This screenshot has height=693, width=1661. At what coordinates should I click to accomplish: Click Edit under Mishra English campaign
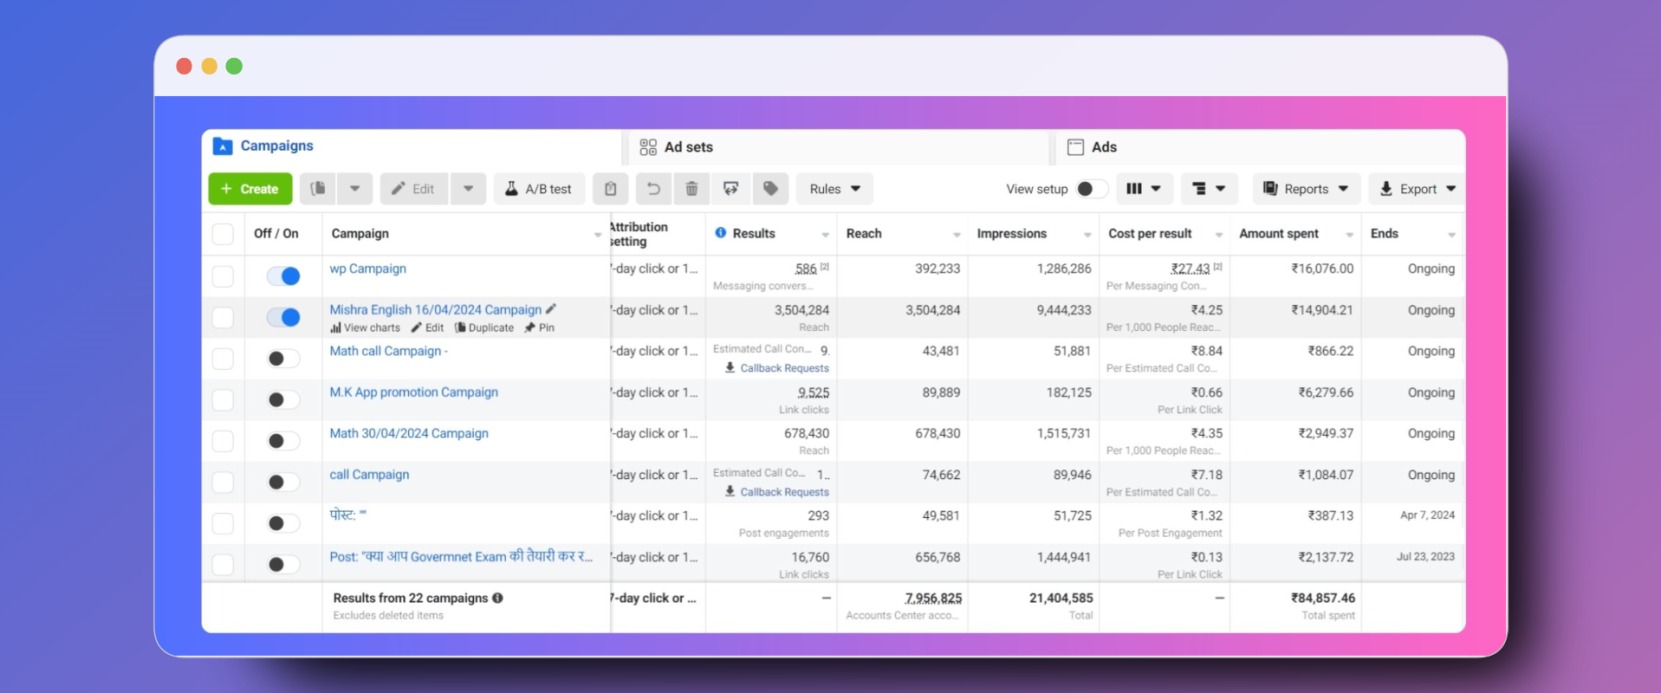427,328
